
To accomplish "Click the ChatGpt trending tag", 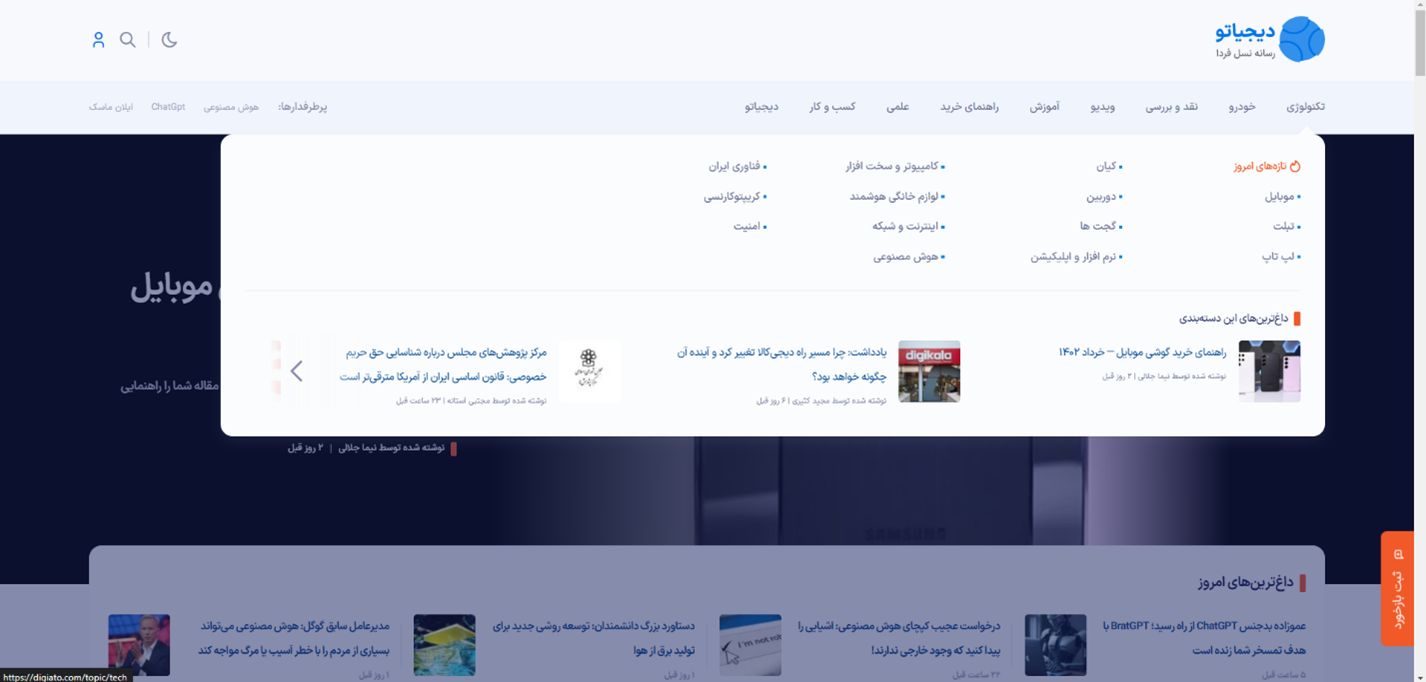I will (x=168, y=107).
